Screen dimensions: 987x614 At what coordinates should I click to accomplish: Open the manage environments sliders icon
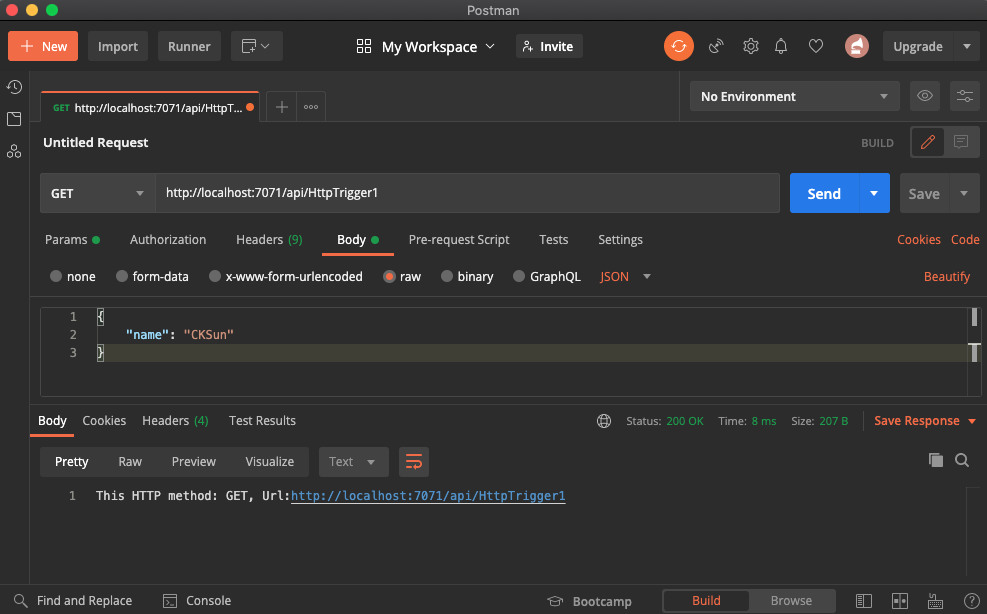[x=964, y=96]
